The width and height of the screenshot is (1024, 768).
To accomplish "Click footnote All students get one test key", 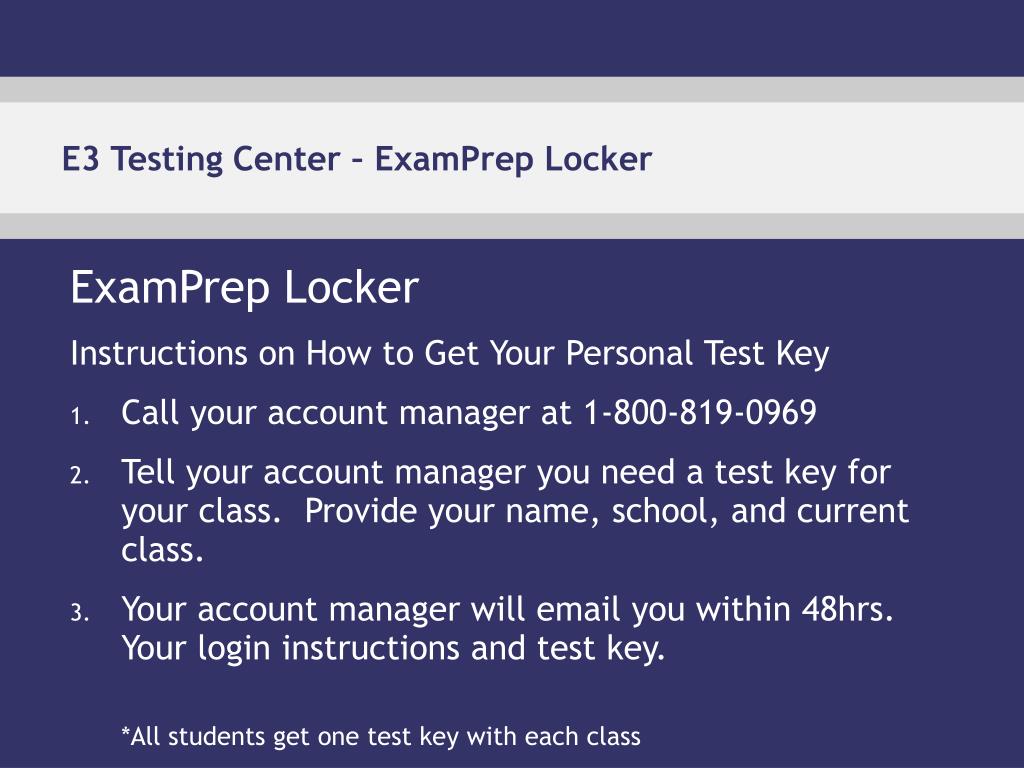I will (x=381, y=737).
